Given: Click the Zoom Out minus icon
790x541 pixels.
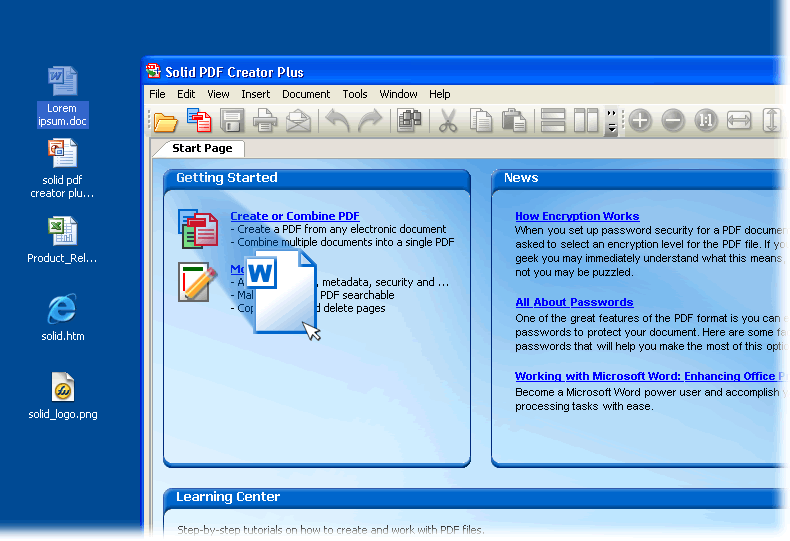Looking at the screenshot, I should pyautogui.click(x=673, y=121).
